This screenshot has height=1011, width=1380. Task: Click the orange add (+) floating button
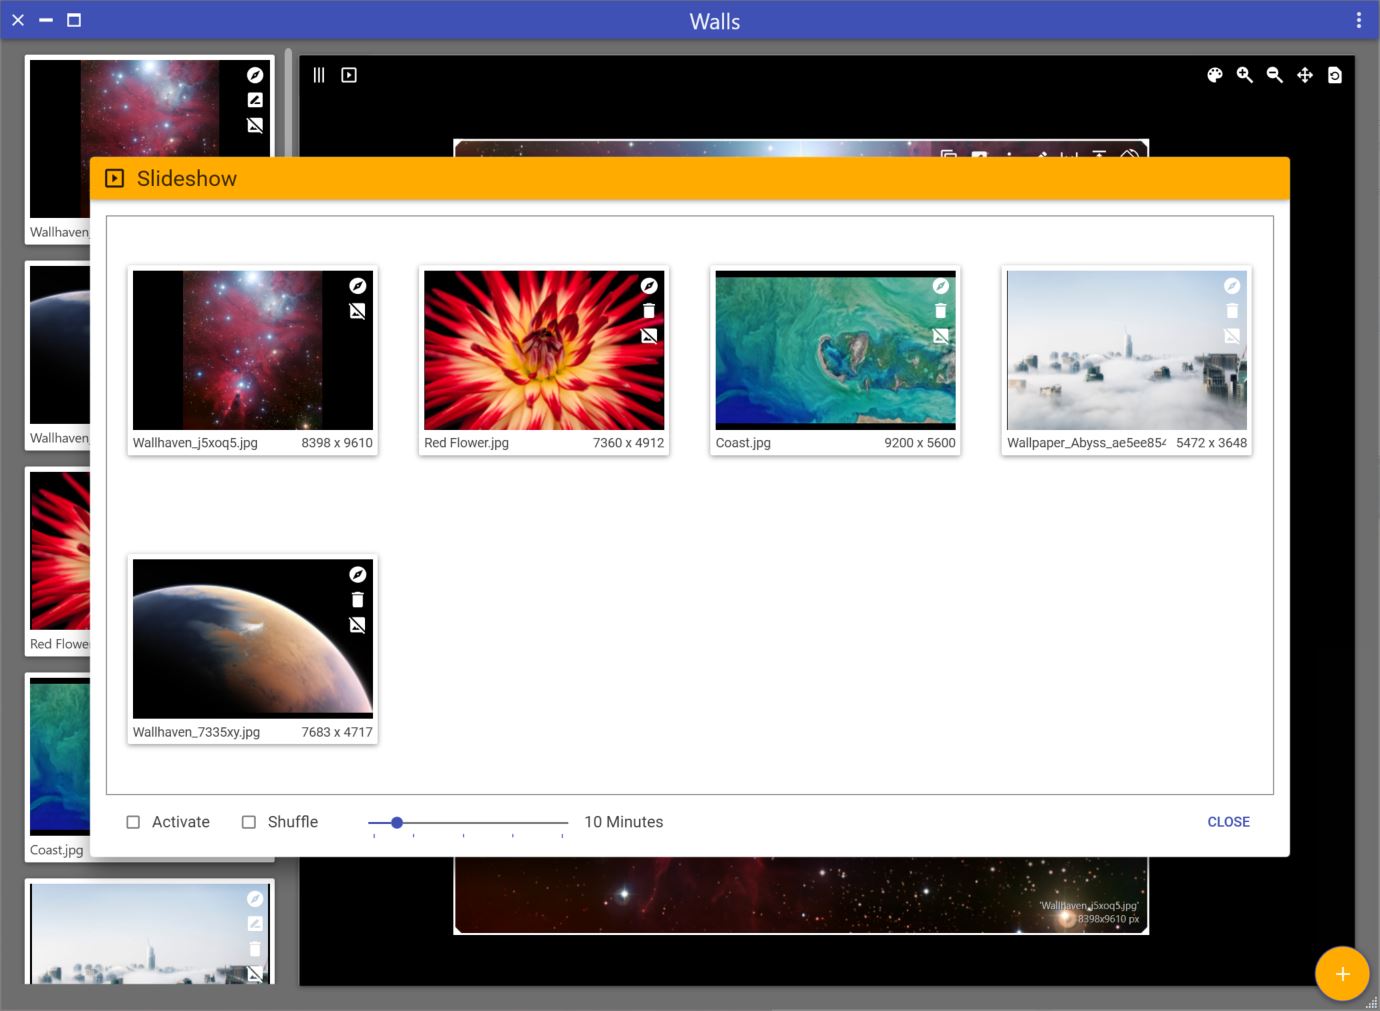coord(1342,974)
